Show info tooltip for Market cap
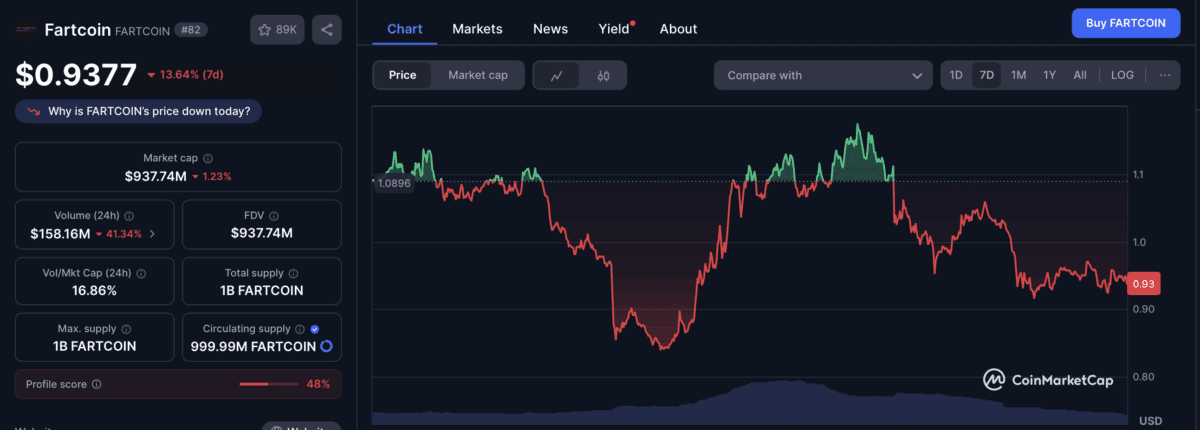The image size is (1200, 430). [208, 158]
